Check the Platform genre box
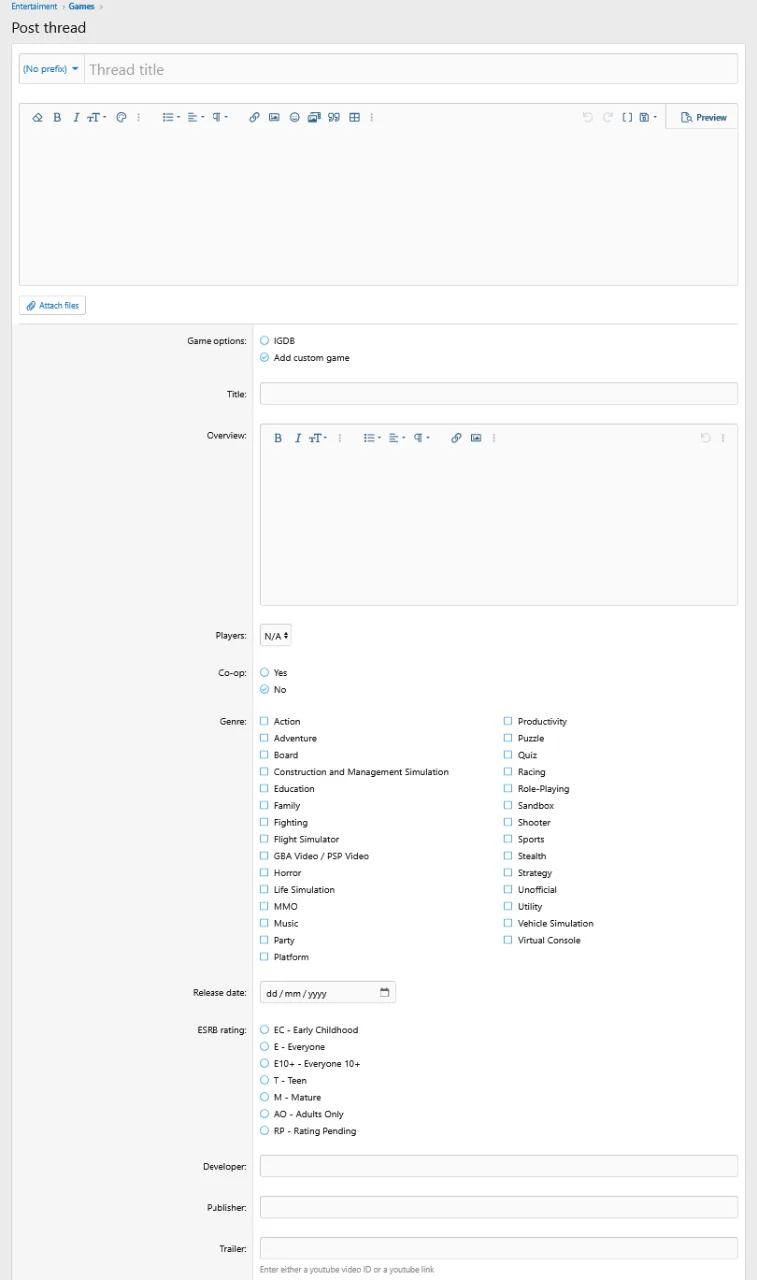Viewport: 757px width, 1280px height. [x=265, y=957]
